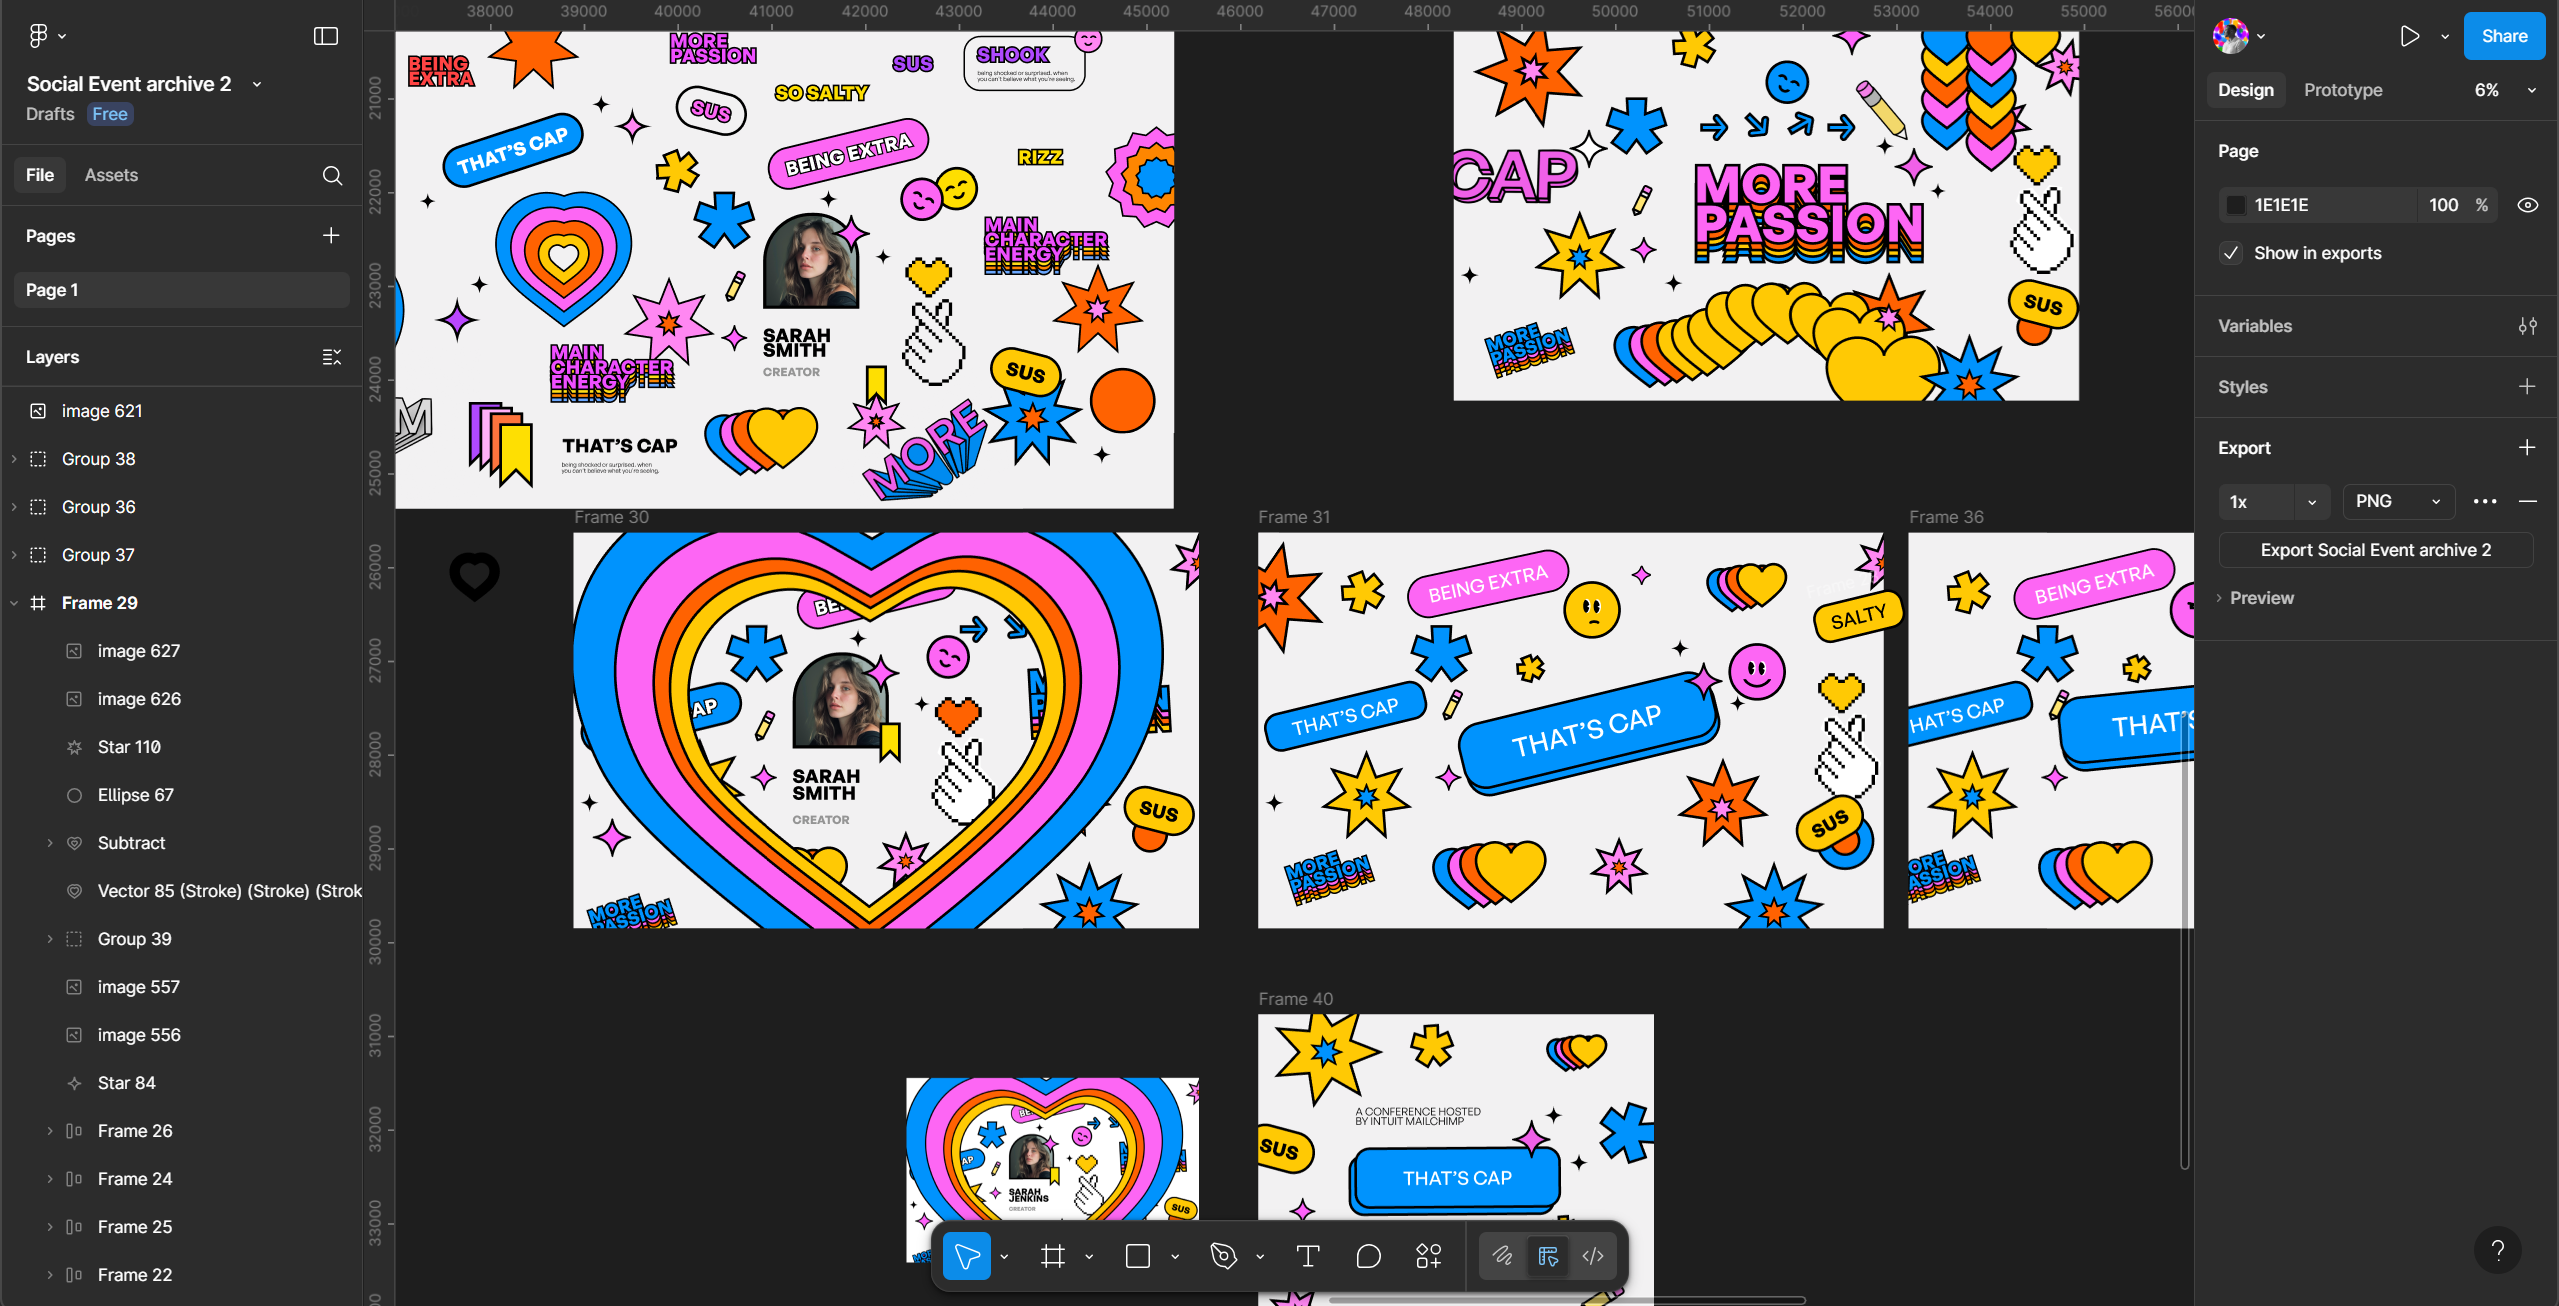Open the Actions tool in toolbar
The height and width of the screenshot is (1306, 2559).
coord(1428,1256)
